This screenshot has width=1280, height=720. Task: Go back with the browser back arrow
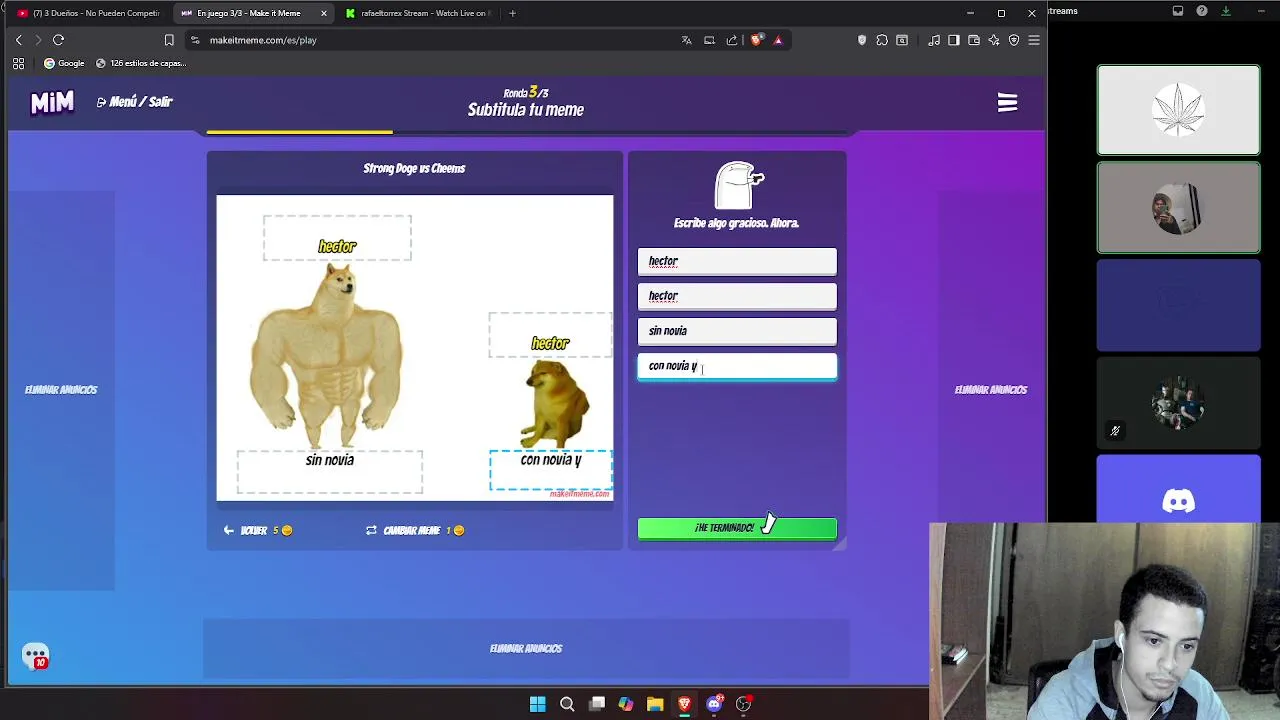[18, 40]
